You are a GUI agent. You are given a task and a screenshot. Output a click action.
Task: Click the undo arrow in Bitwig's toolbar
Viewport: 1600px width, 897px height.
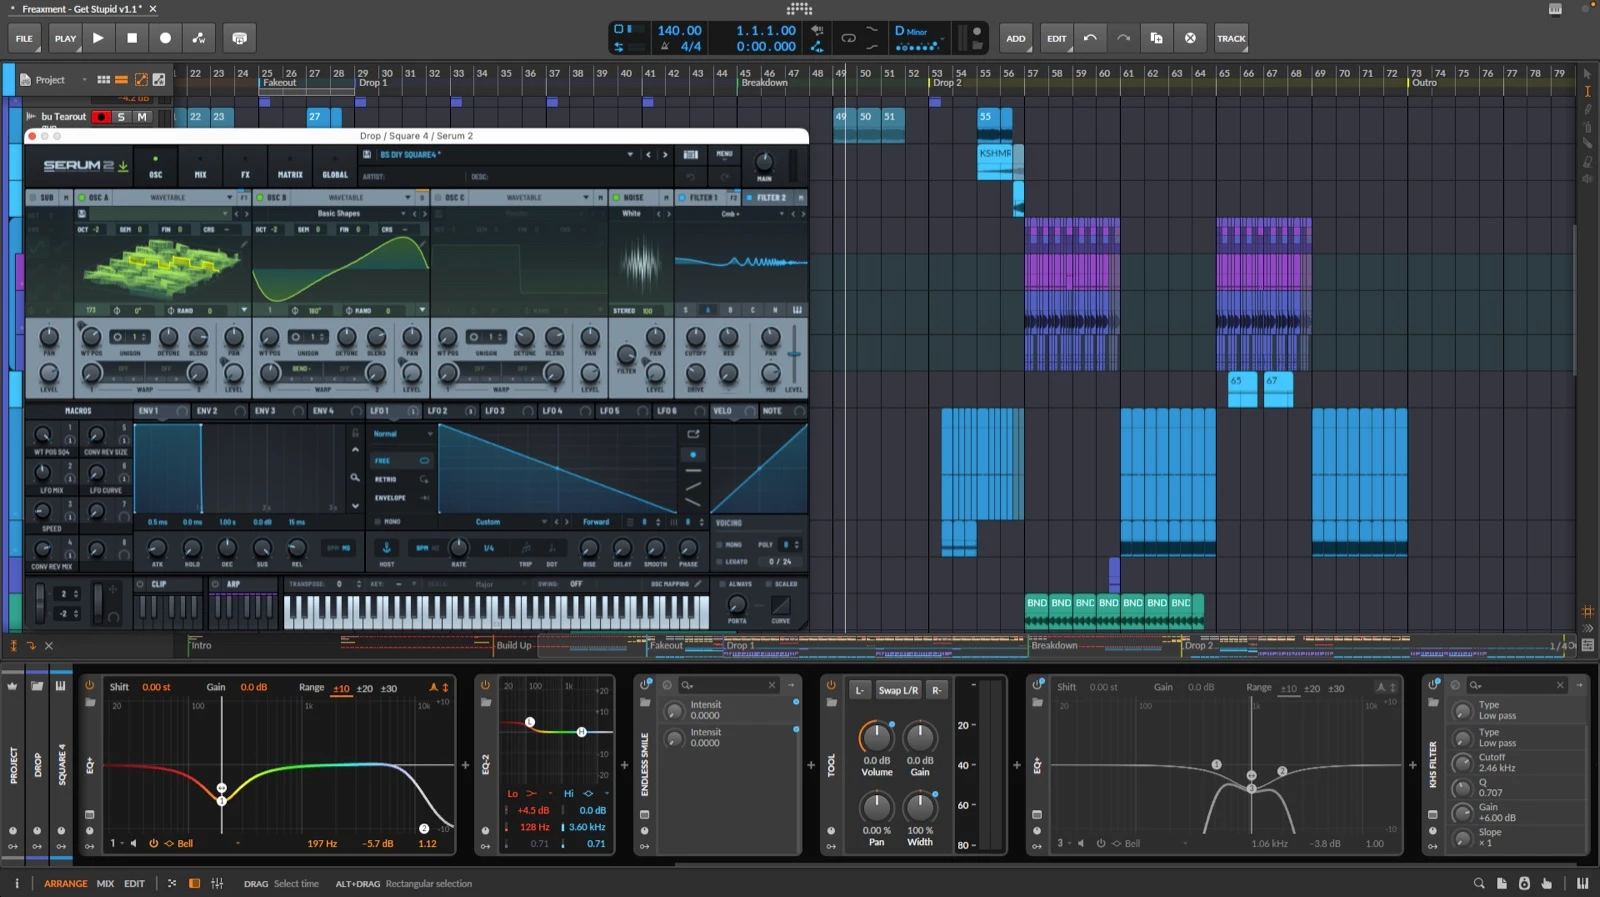(1090, 38)
